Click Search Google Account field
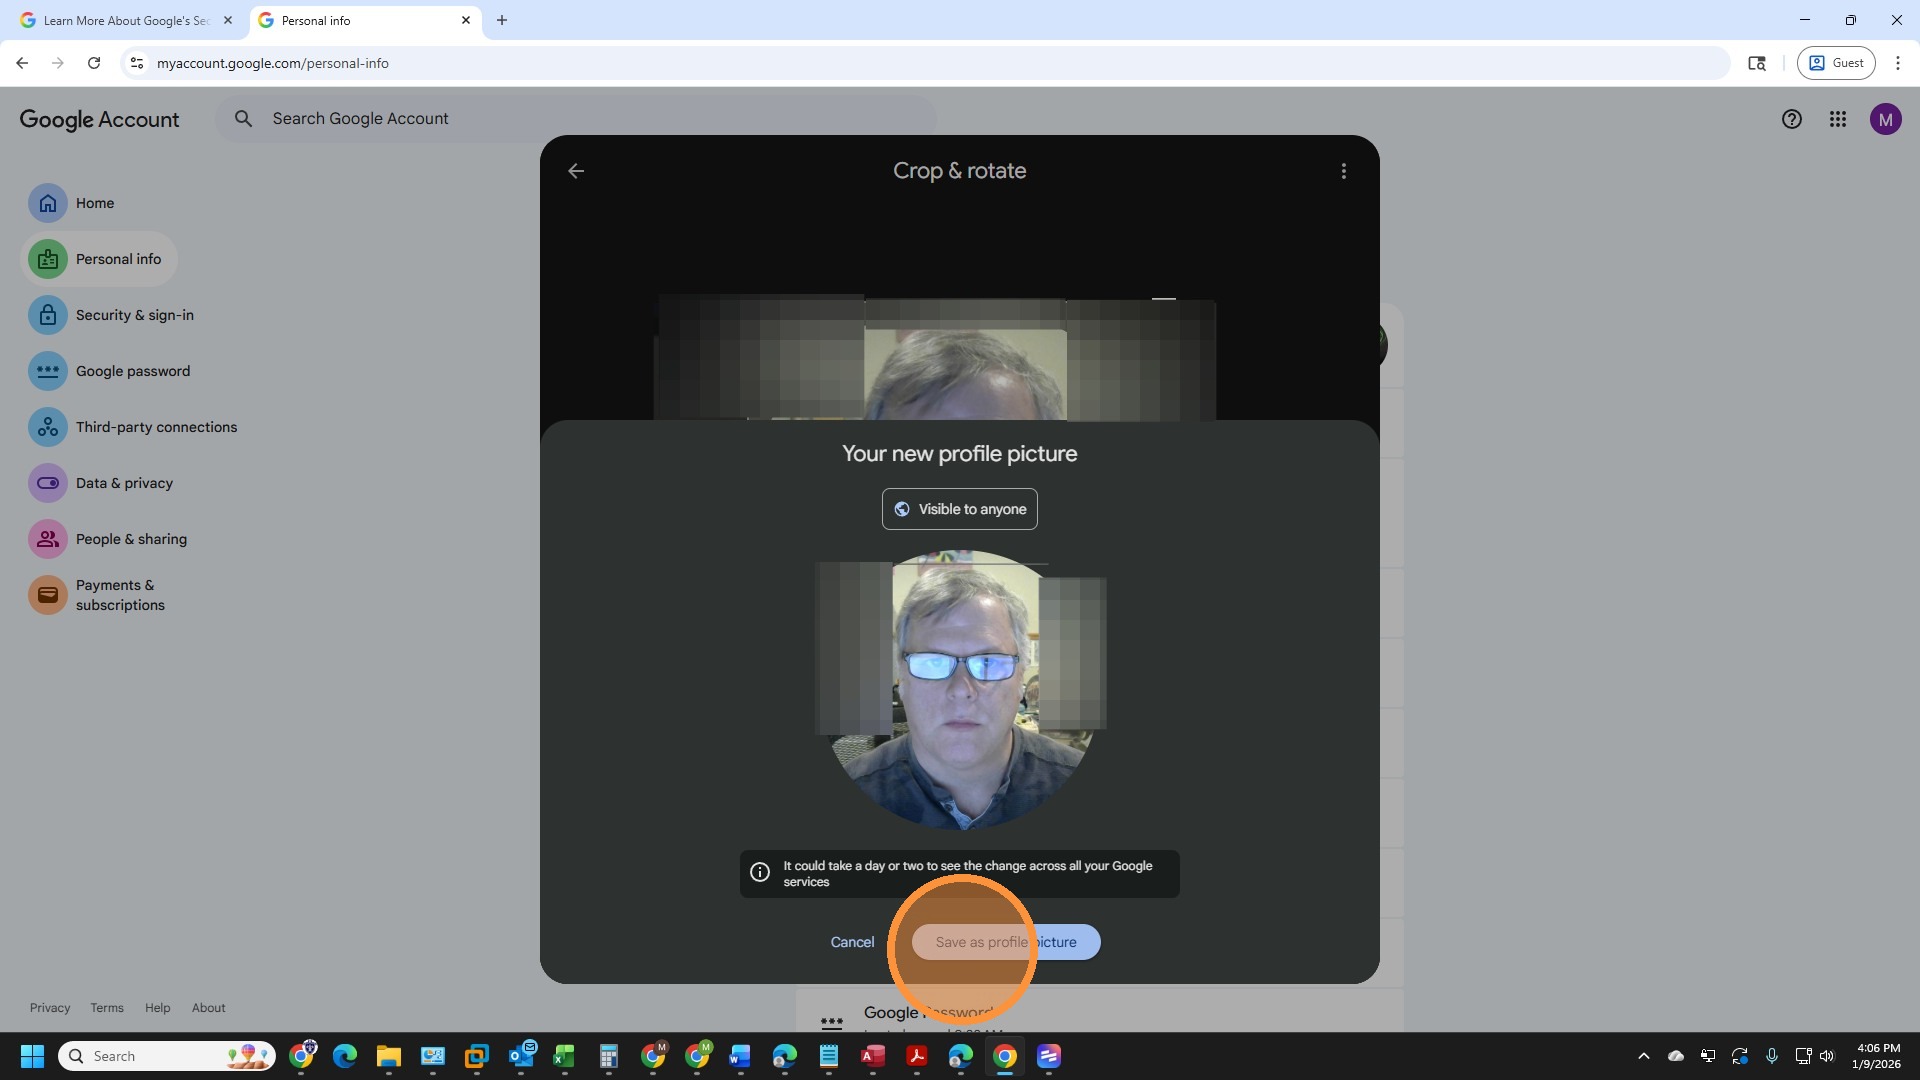This screenshot has width=1920, height=1080. click(x=580, y=119)
